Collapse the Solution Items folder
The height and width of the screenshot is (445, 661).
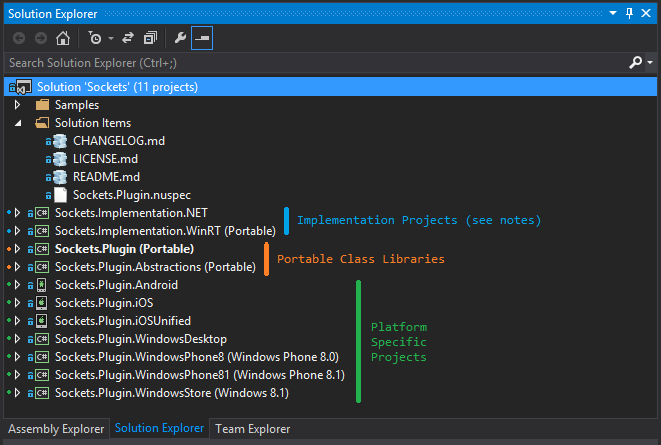(x=18, y=123)
